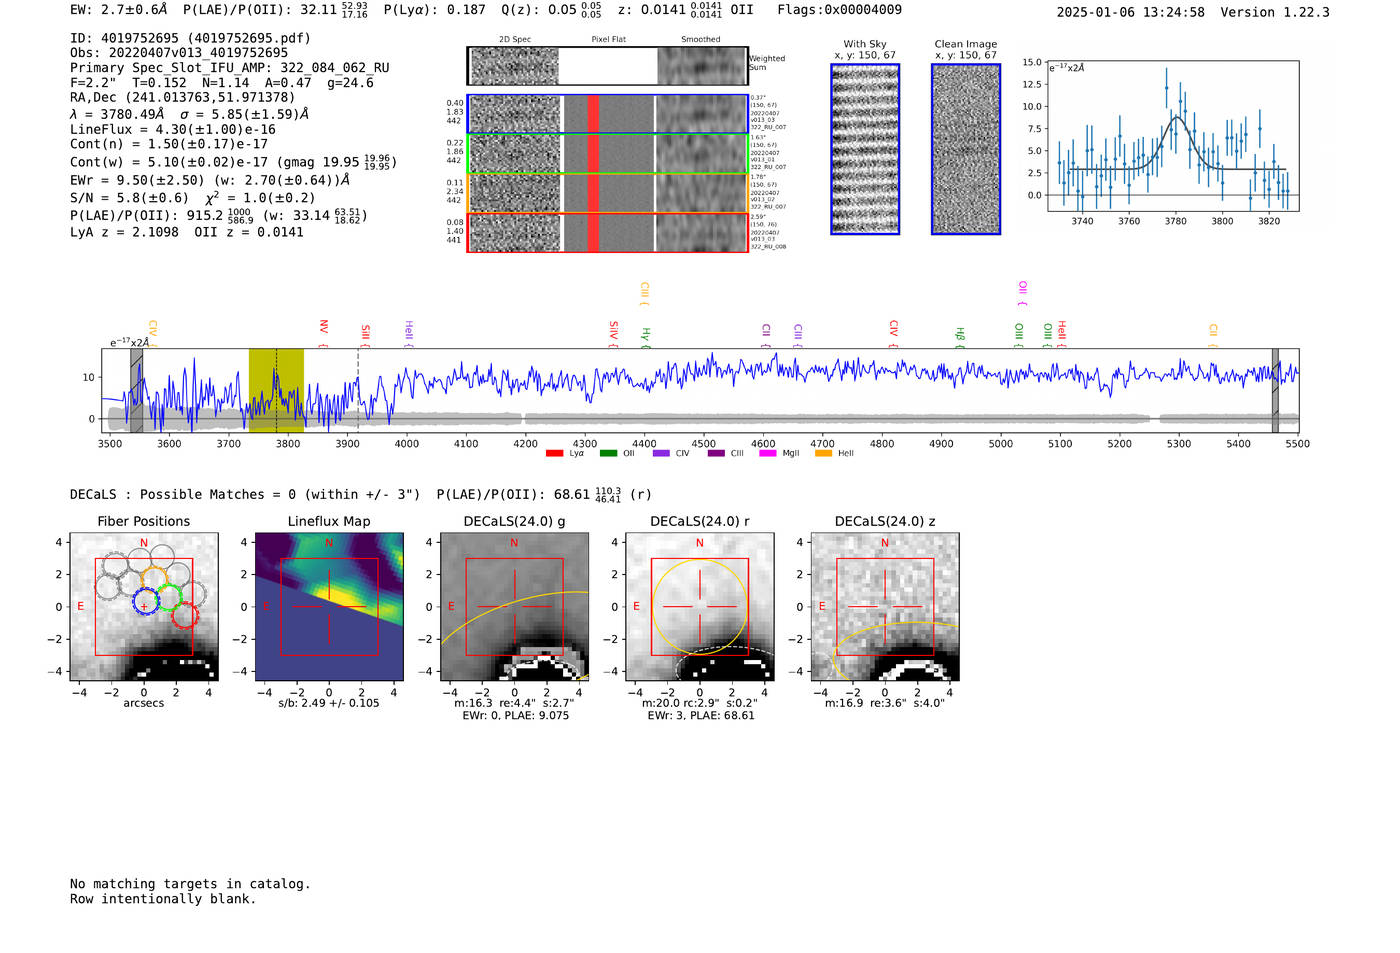
Task: Click the No matching targets in catalog message
Action: [x=190, y=884]
